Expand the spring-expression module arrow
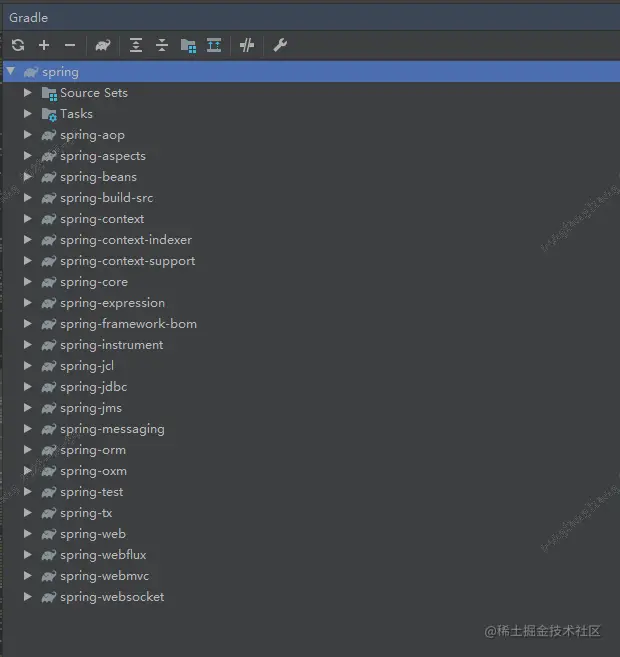The image size is (620, 657). click(28, 303)
